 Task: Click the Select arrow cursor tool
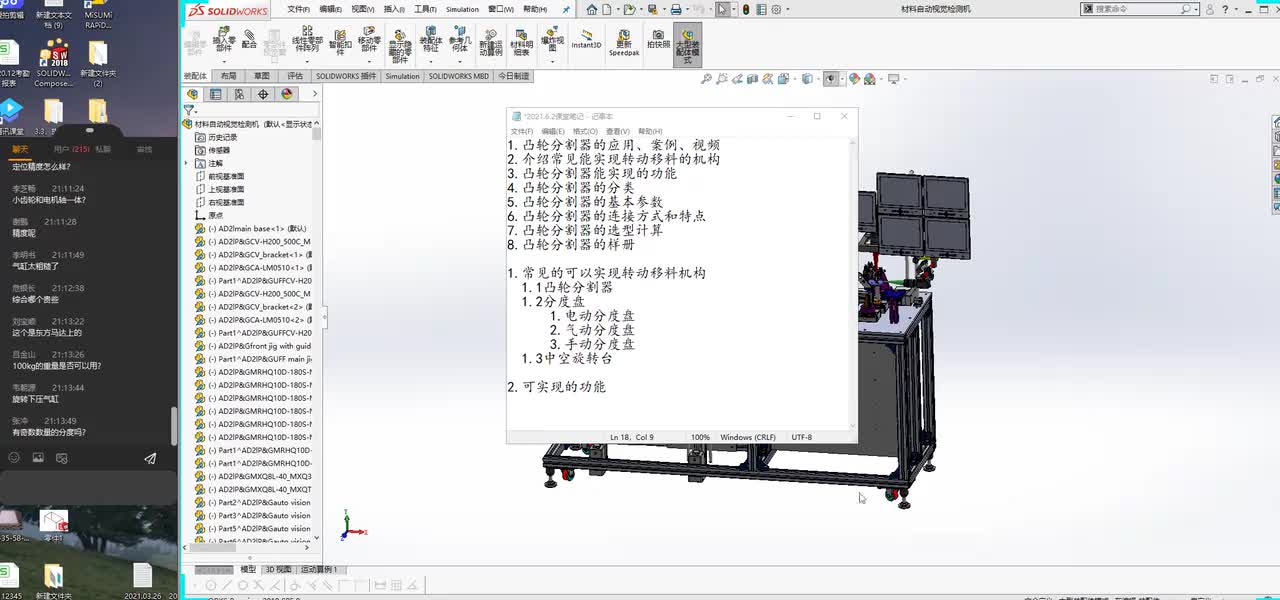coord(722,9)
